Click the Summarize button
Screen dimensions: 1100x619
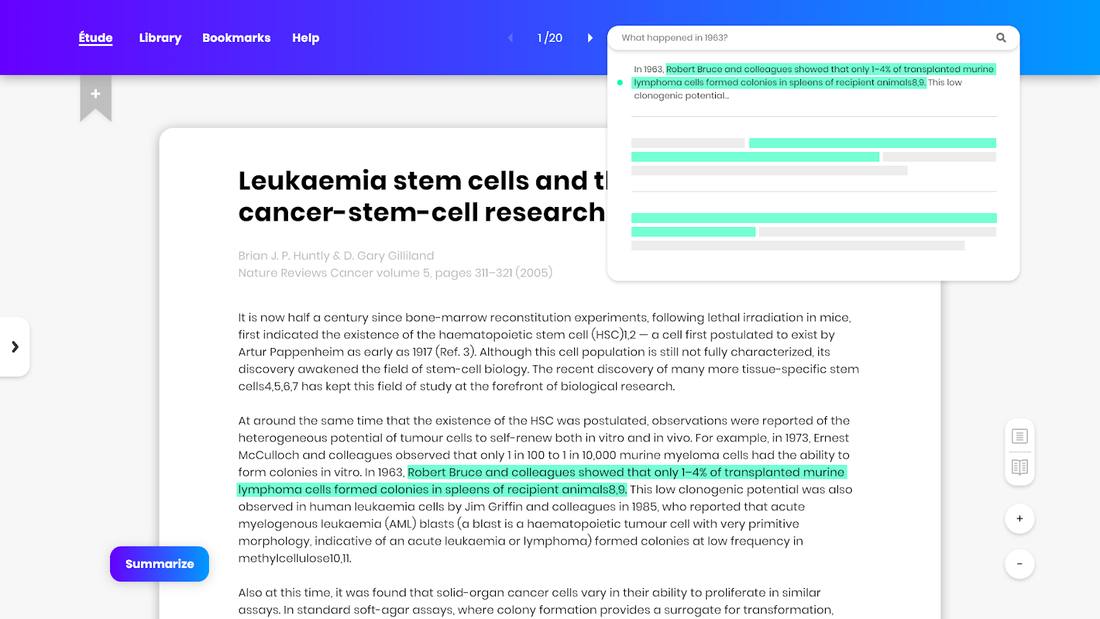pyautogui.click(x=159, y=564)
